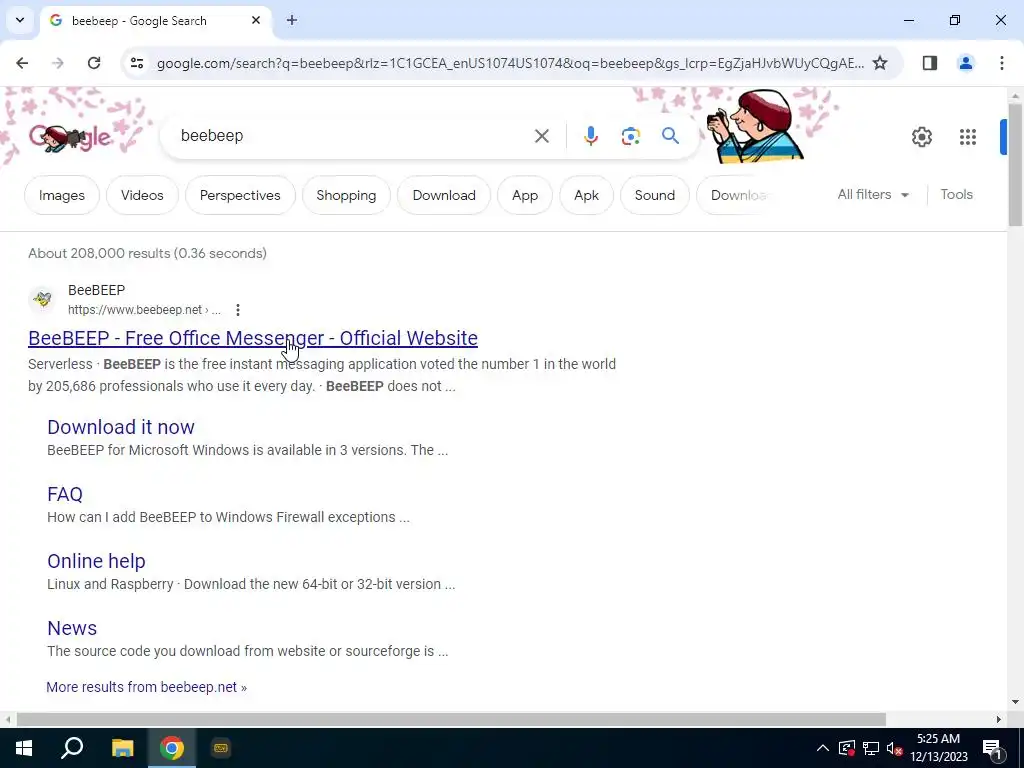Apply the Apk search chip
The image size is (1024, 768).
(586, 195)
